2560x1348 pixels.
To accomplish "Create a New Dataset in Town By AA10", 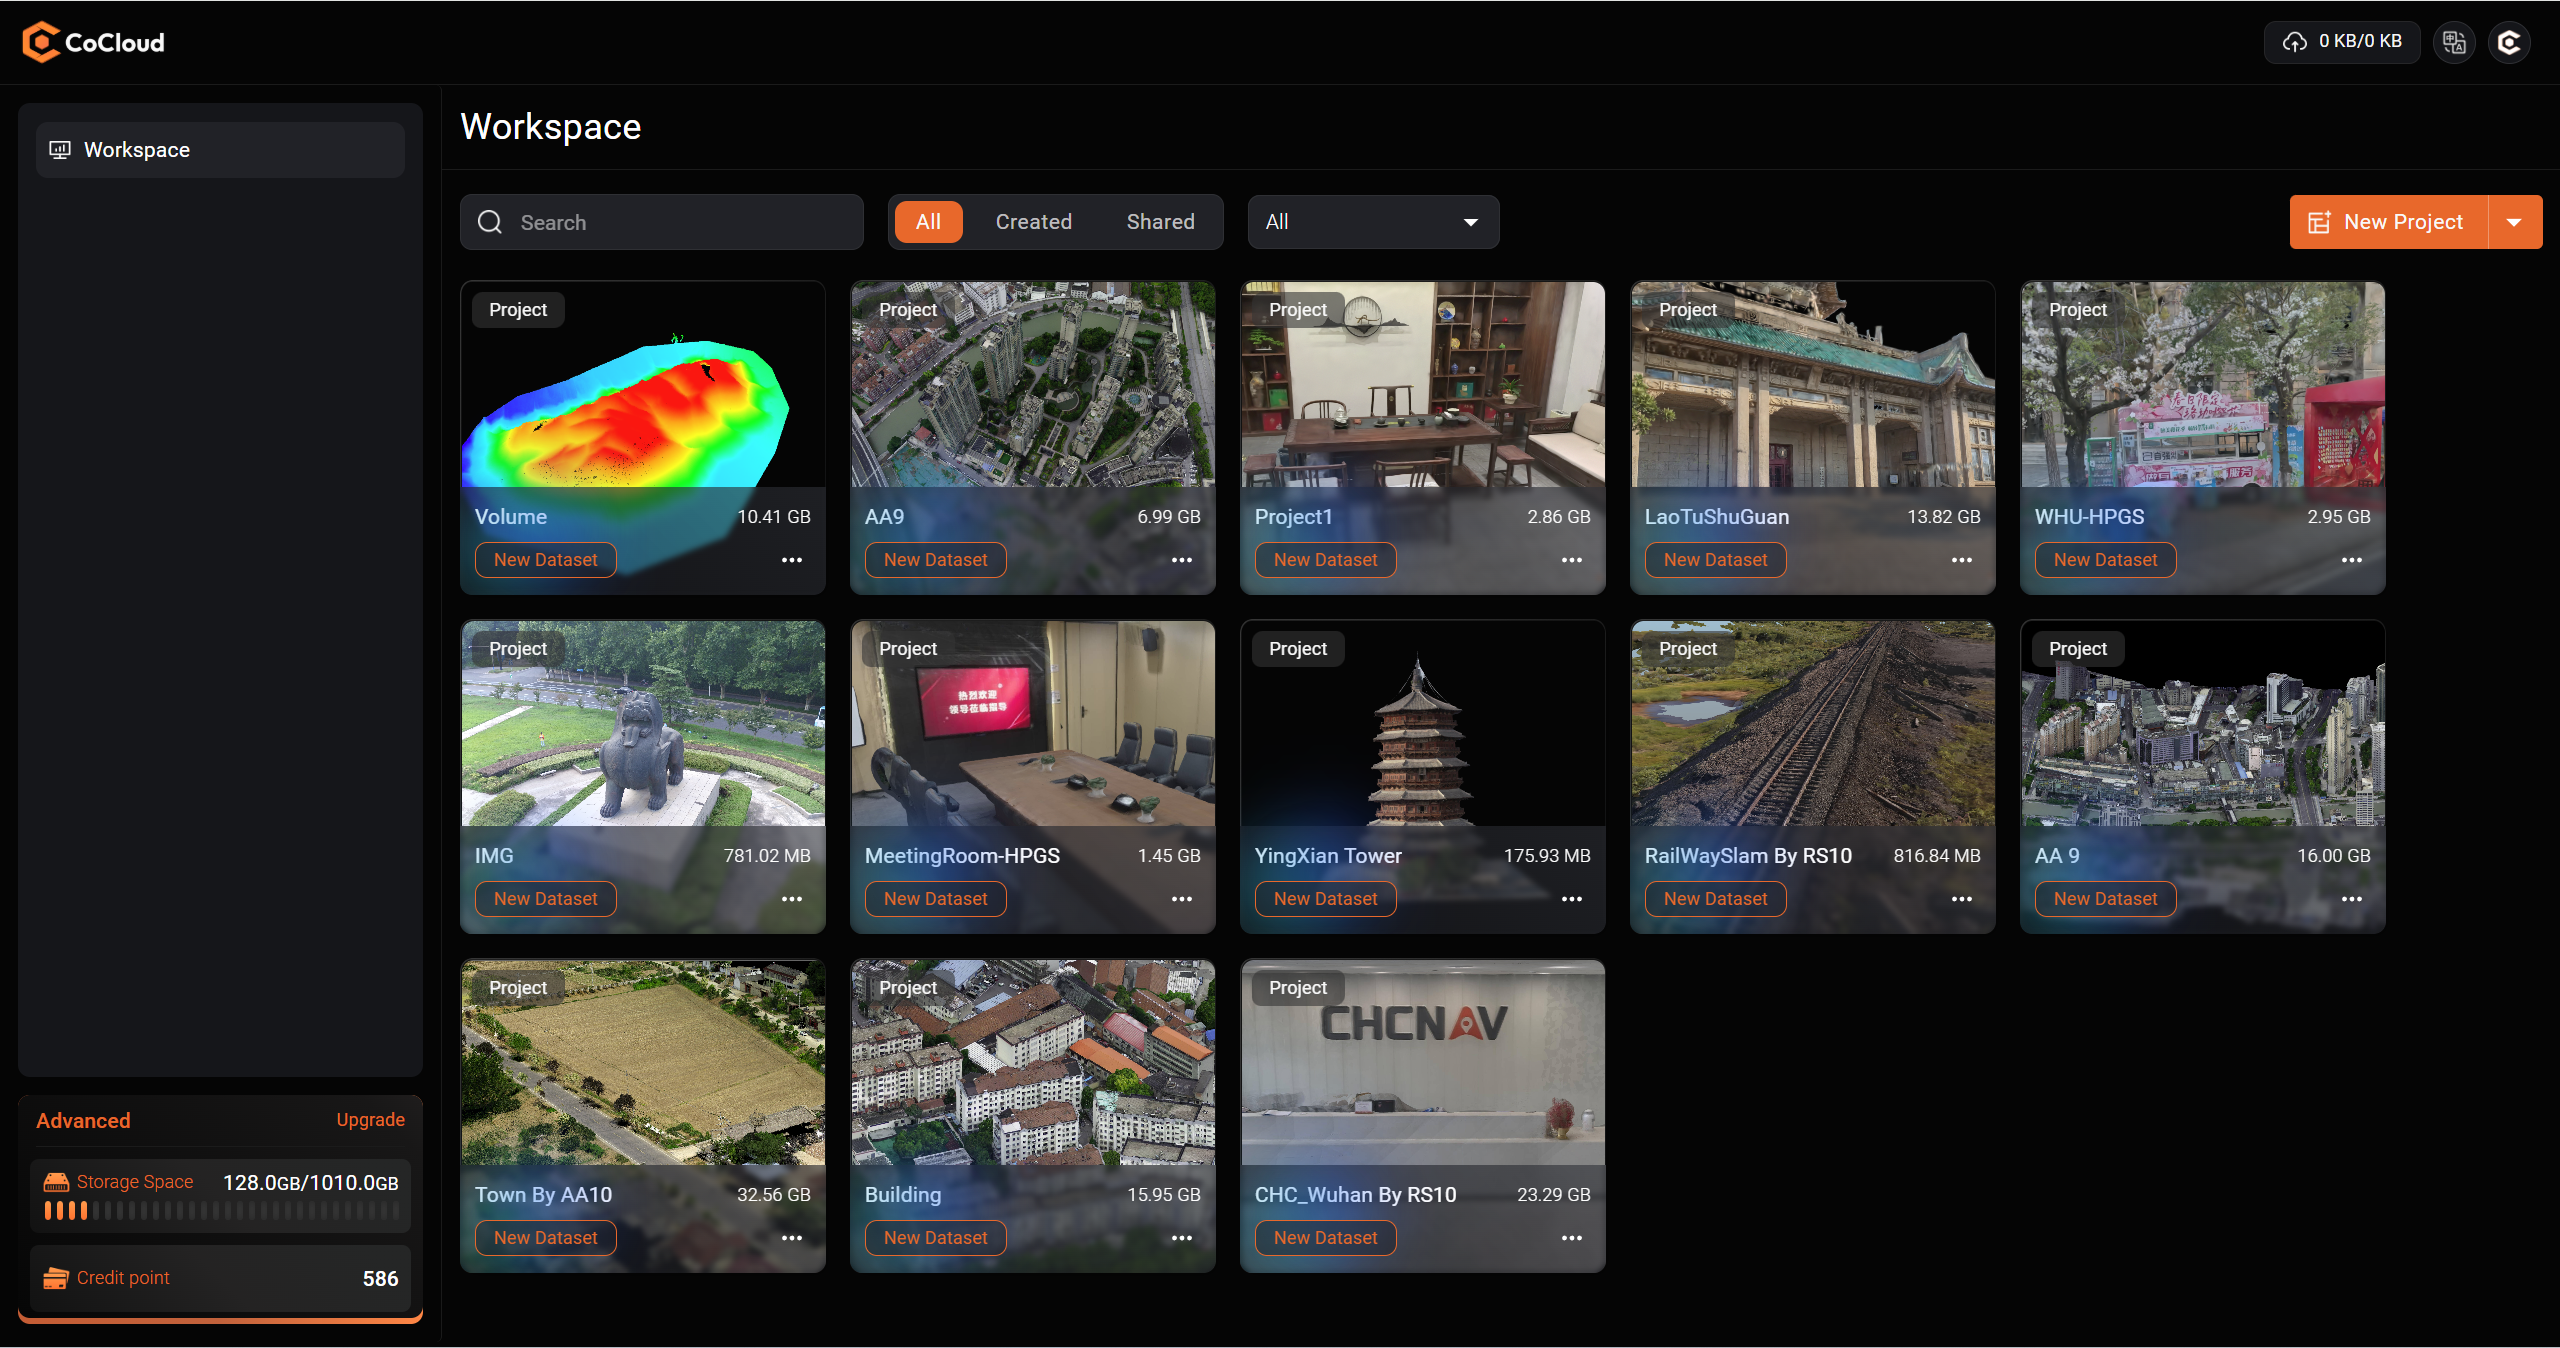I will tap(545, 1237).
